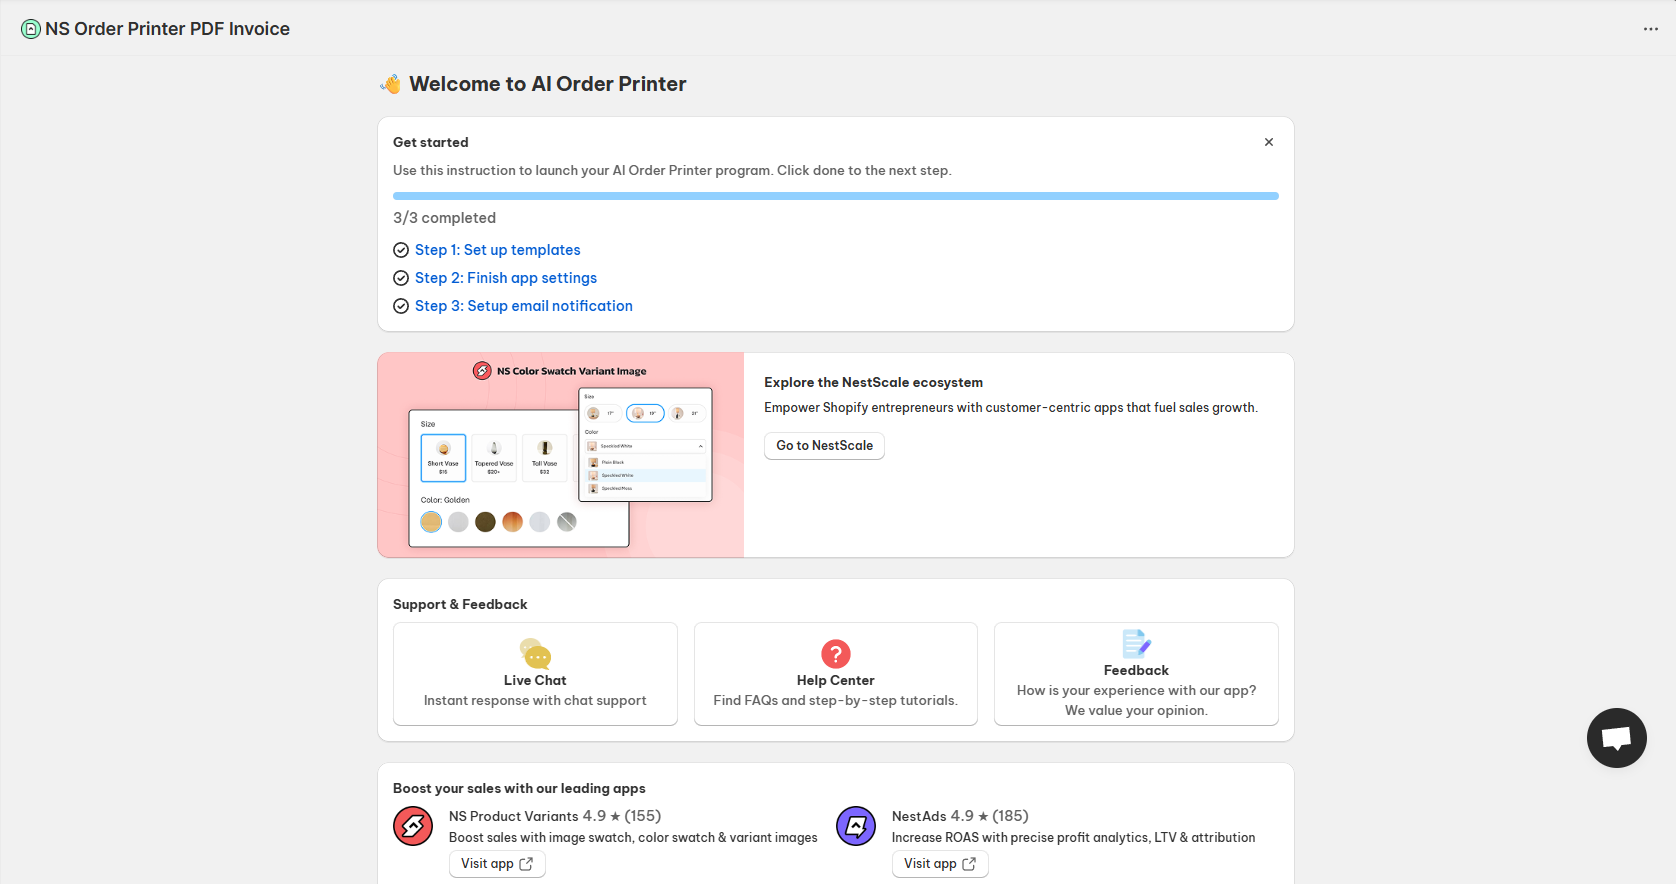Click the NS Color Swatch promo image
This screenshot has width=1676, height=884.
click(x=561, y=455)
